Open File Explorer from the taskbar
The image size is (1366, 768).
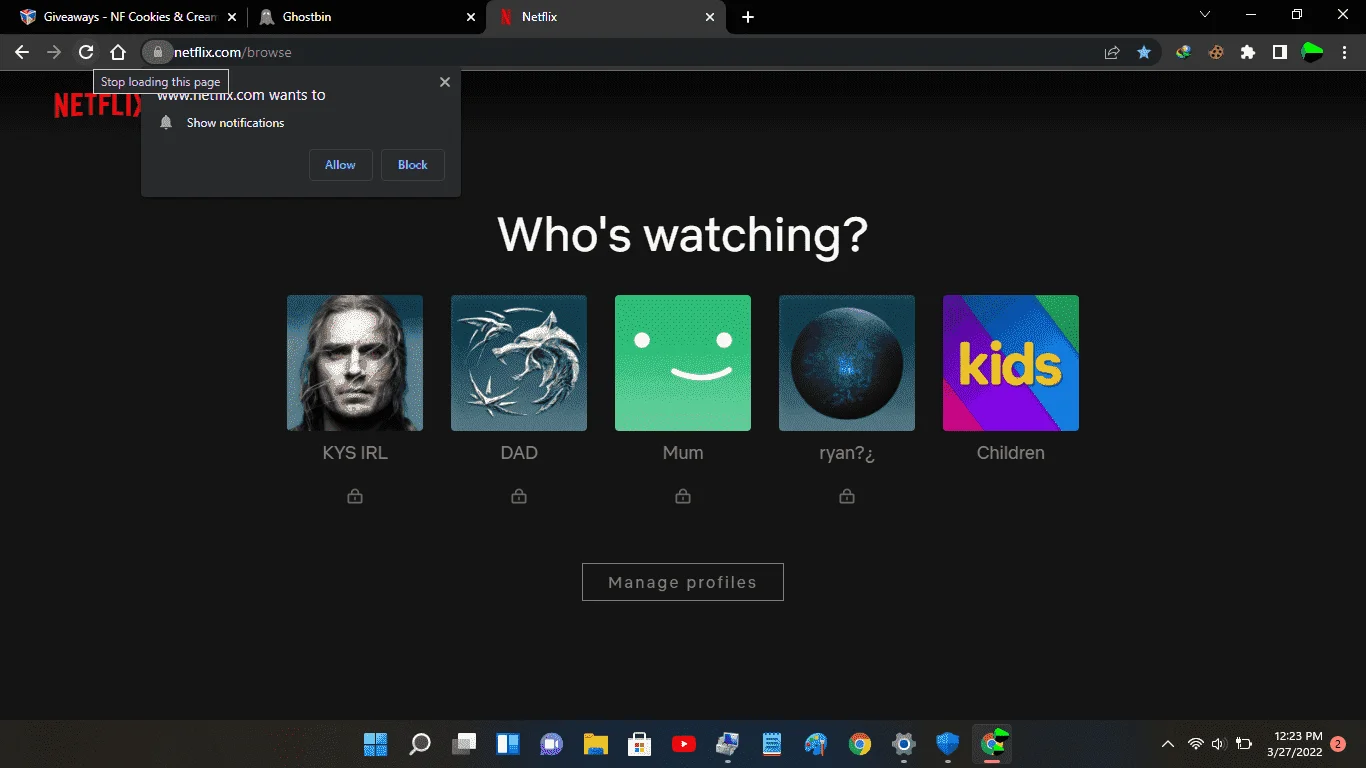[596, 744]
